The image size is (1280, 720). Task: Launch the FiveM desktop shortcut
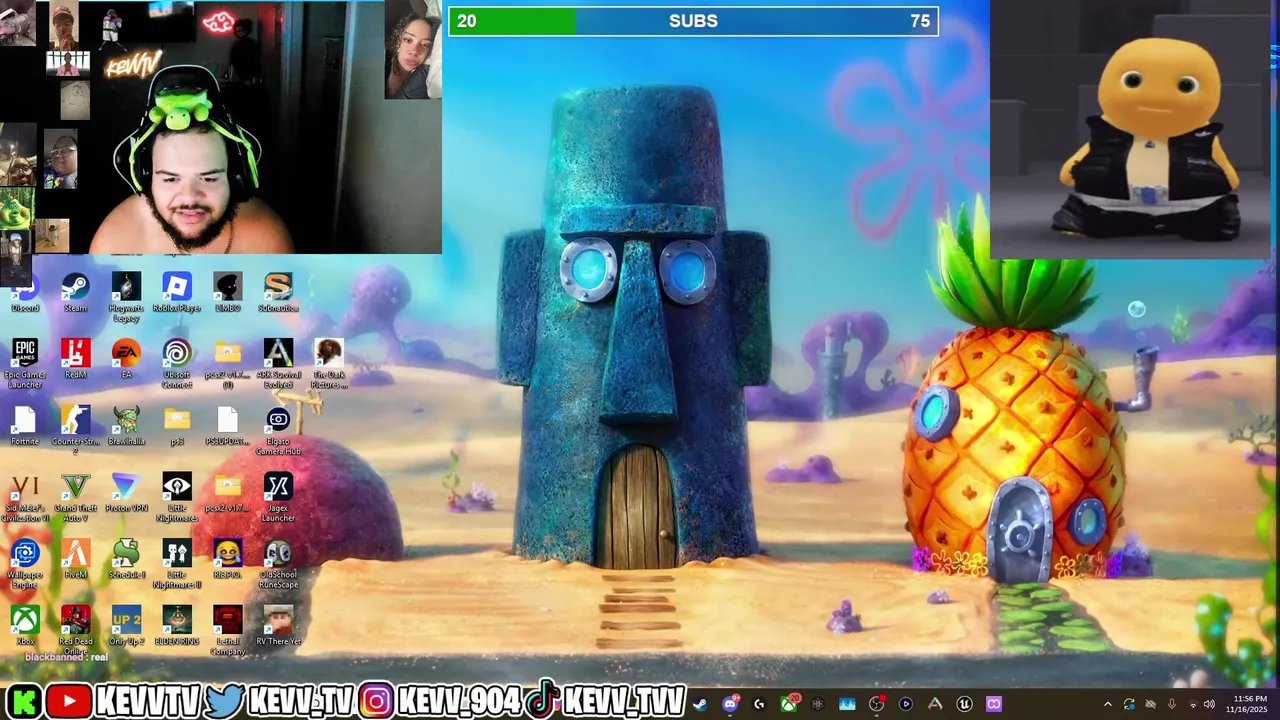click(76, 560)
